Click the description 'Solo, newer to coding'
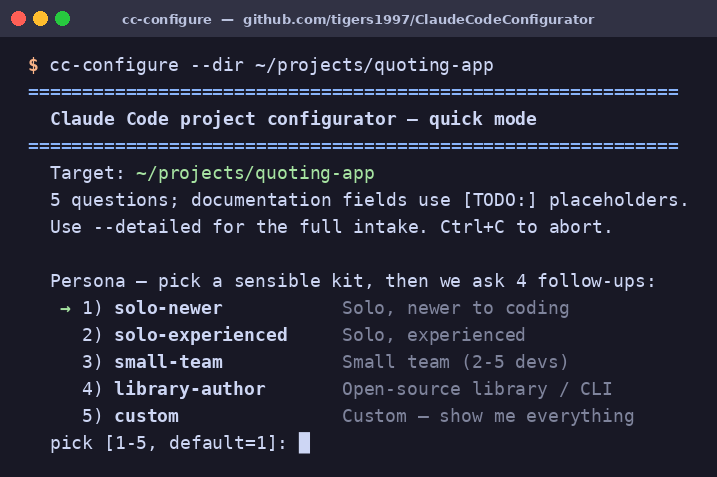 [455, 308]
